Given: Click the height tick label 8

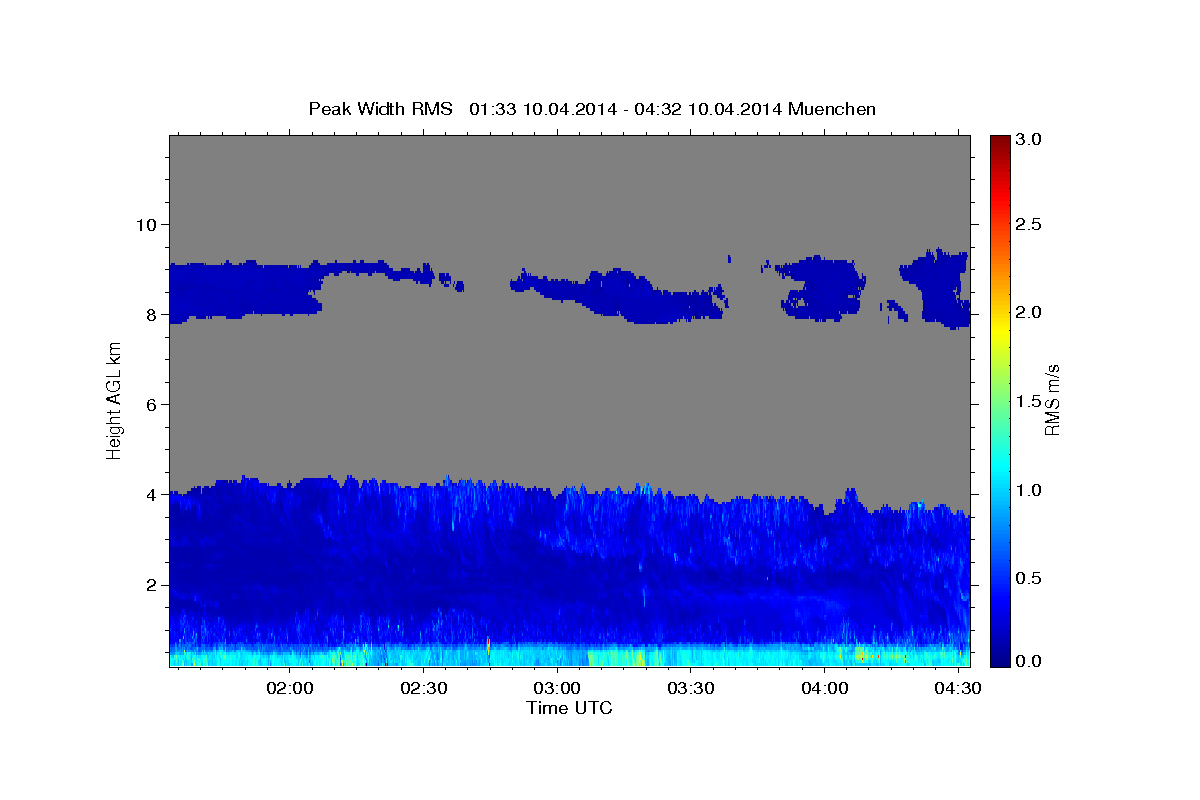Looking at the screenshot, I should [x=152, y=314].
